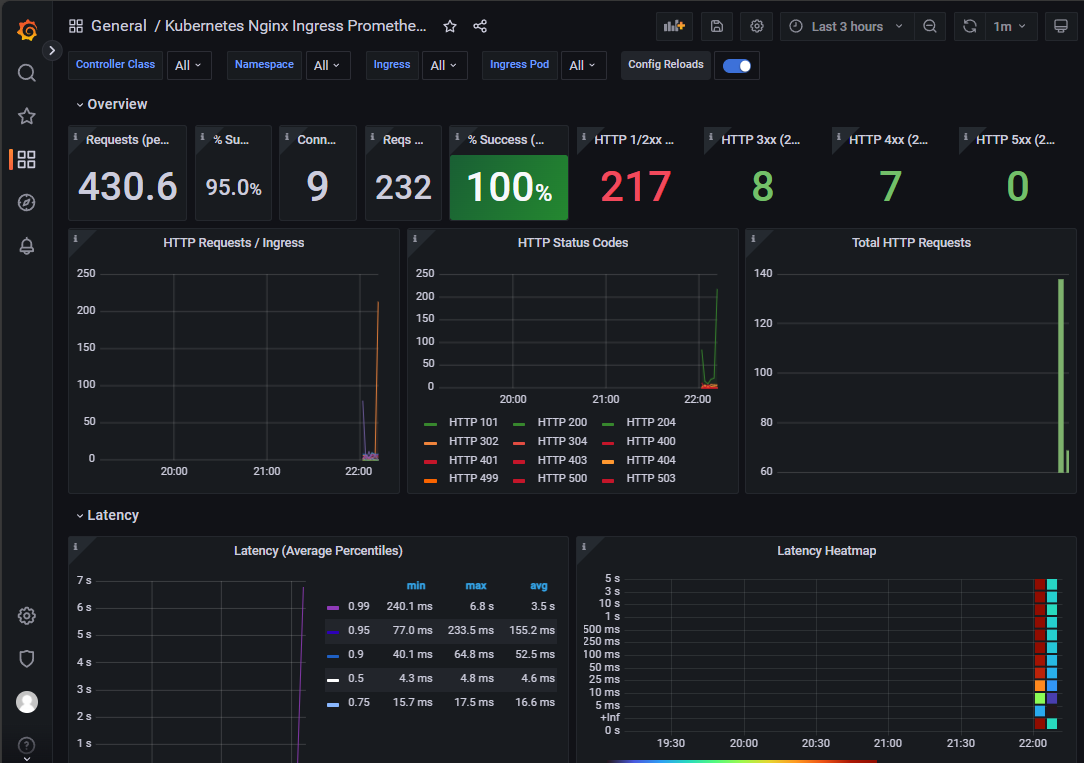Add a new panel to dashboard
1084x763 pixels.
tap(674, 26)
